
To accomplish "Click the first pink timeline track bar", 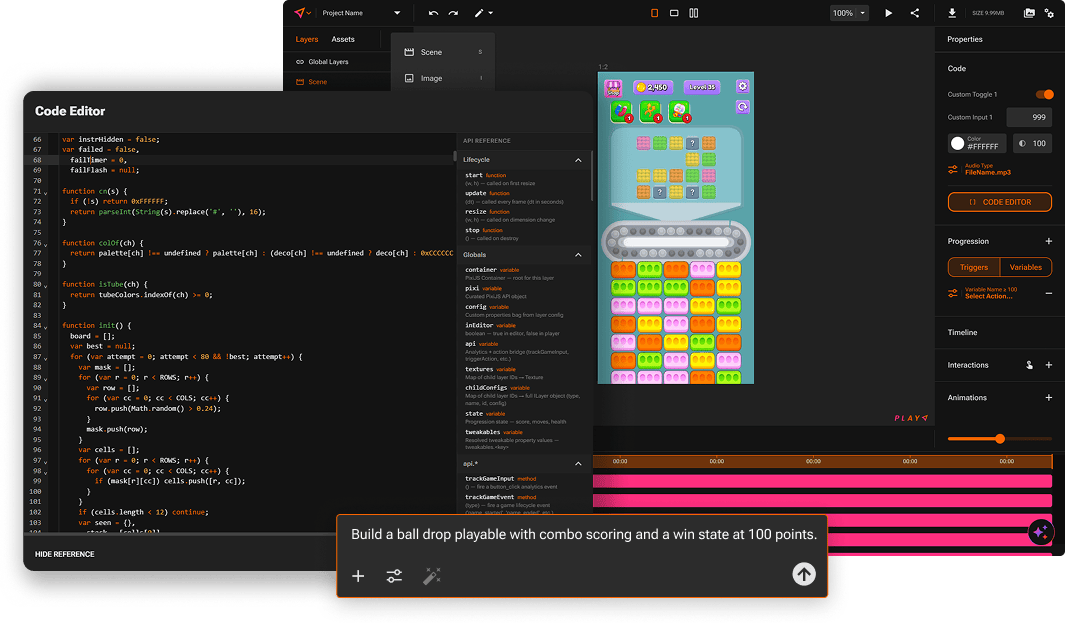I will coord(822,481).
